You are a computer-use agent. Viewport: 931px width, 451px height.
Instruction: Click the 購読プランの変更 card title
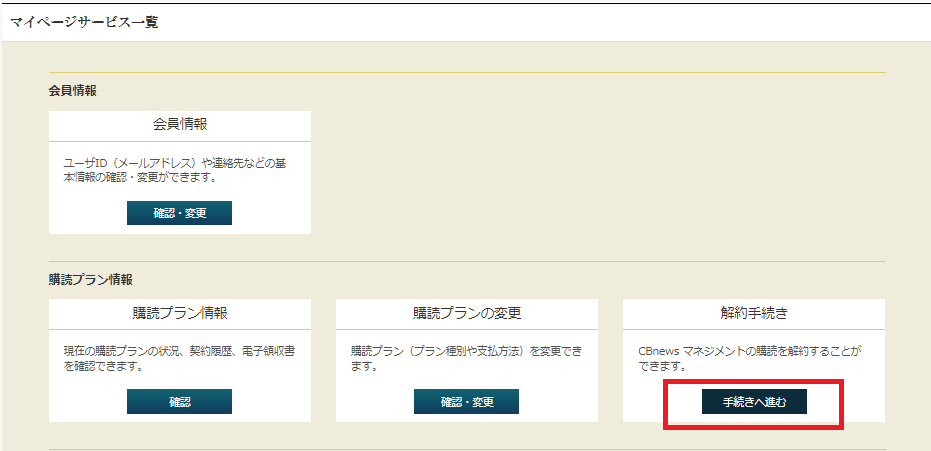467,313
